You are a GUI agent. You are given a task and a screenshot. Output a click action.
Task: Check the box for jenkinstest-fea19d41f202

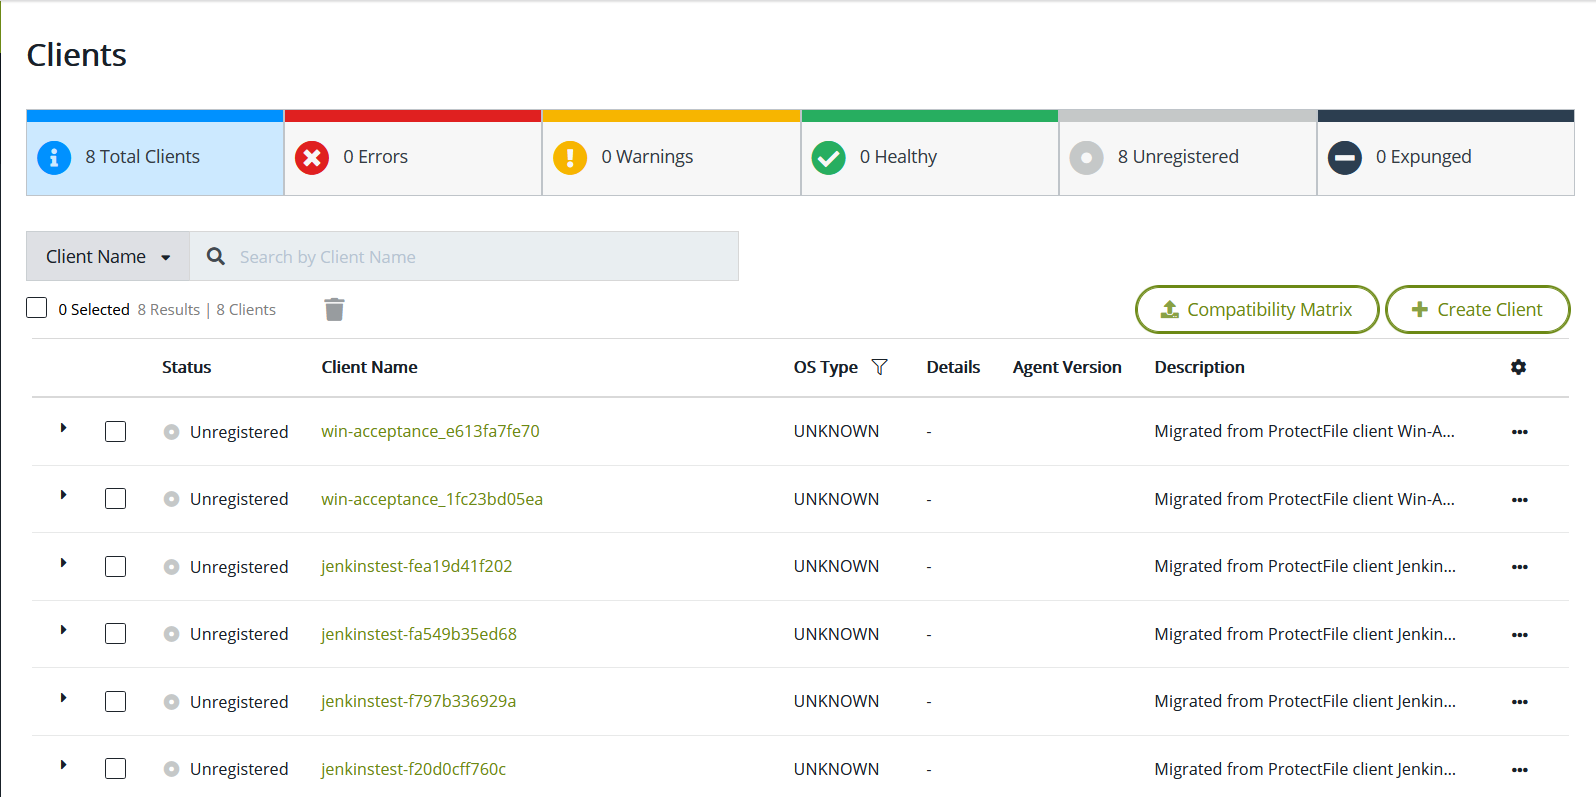116,567
